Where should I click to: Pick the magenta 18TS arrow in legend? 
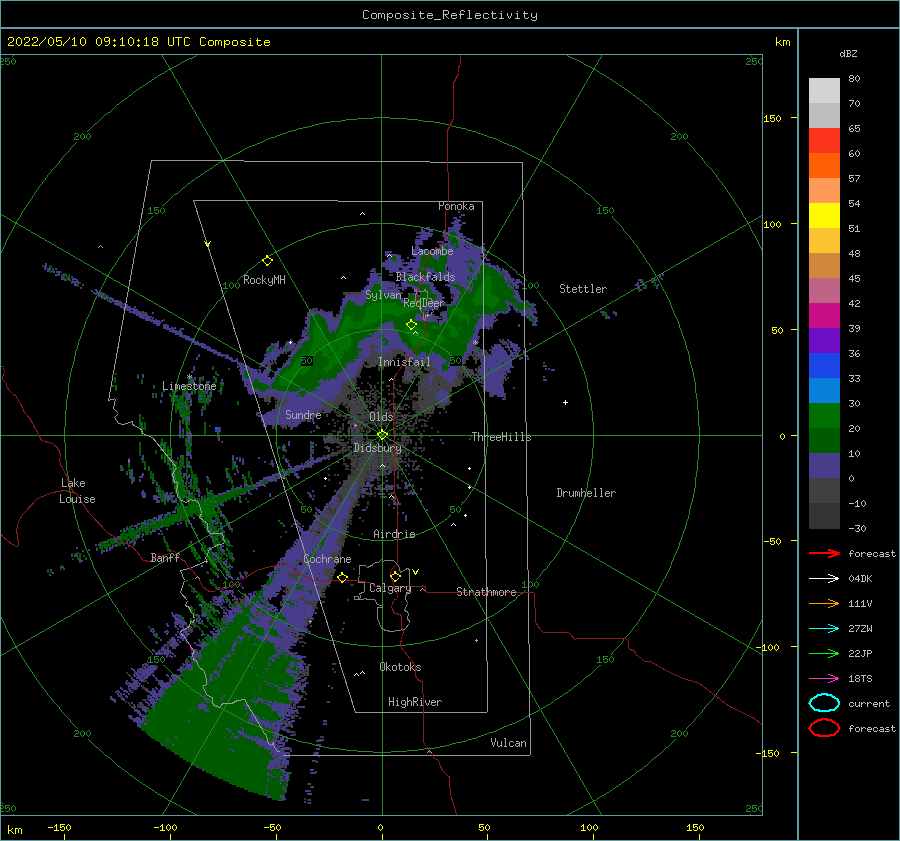tap(824, 678)
